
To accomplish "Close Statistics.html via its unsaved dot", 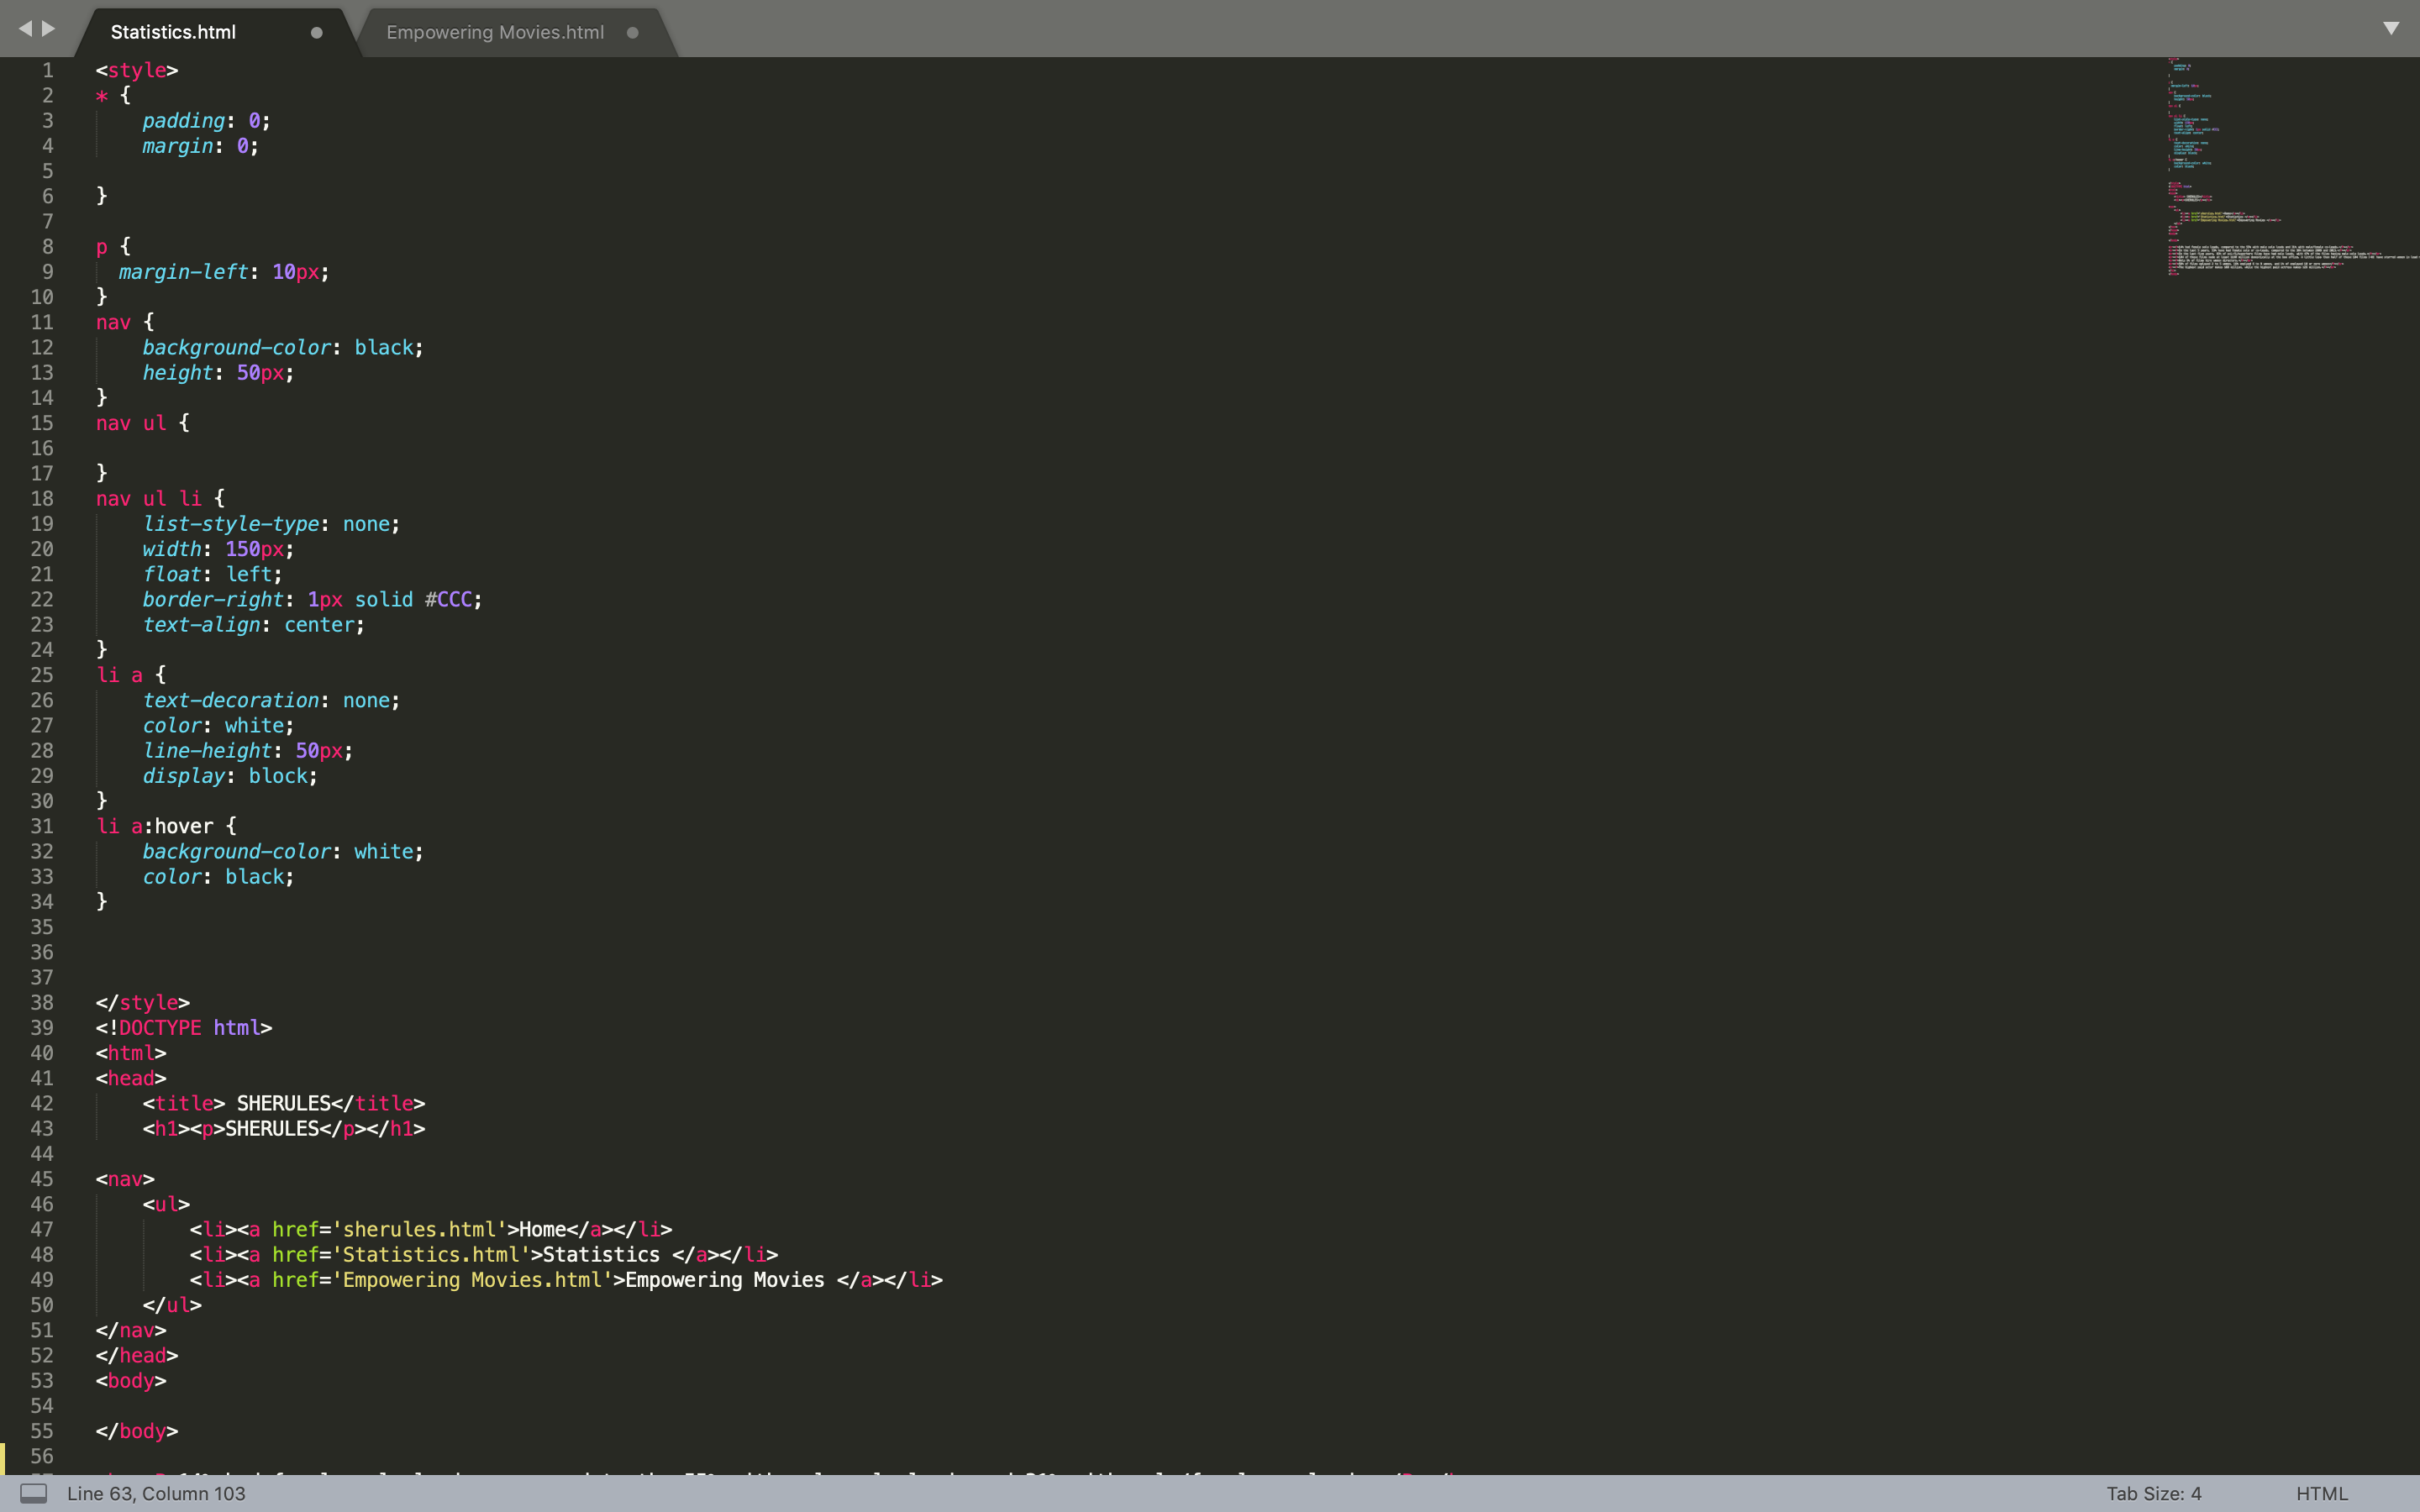I will [x=317, y=32].
